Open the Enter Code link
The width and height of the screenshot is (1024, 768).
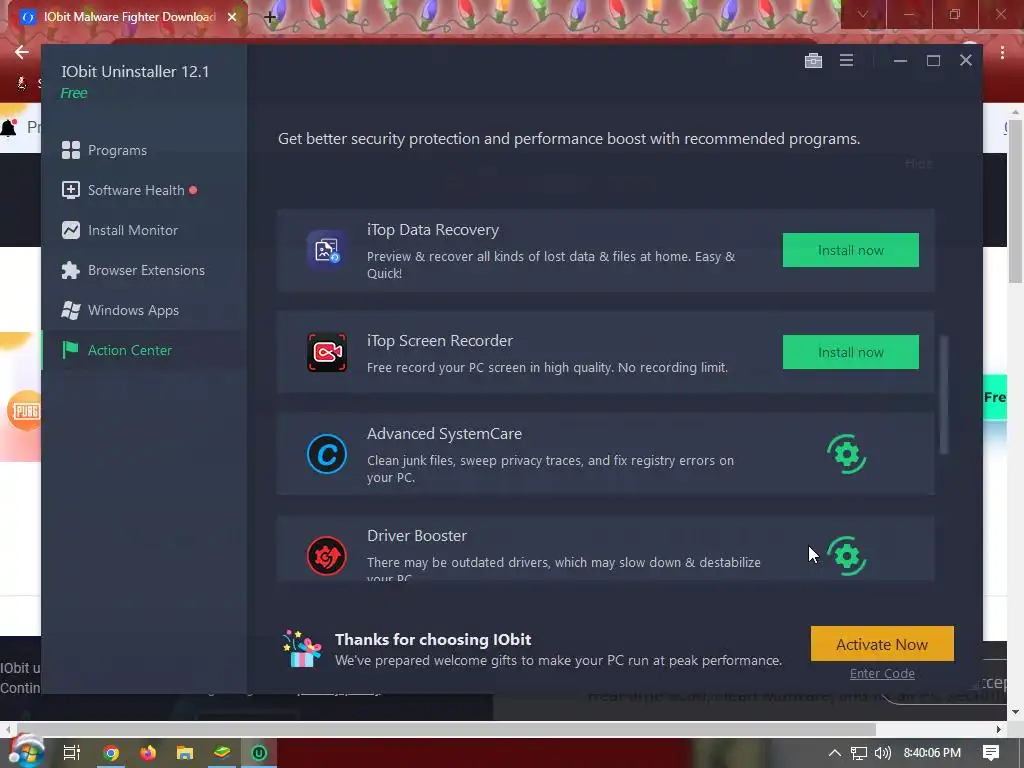coord(882,673)
